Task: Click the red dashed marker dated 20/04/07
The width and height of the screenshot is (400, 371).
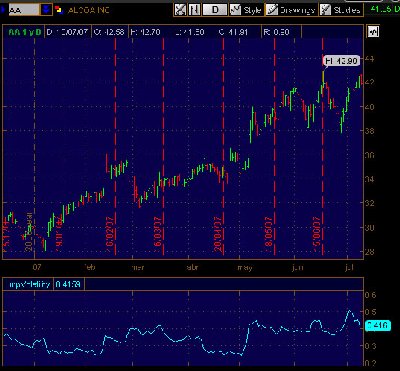Action: (223, 147)
